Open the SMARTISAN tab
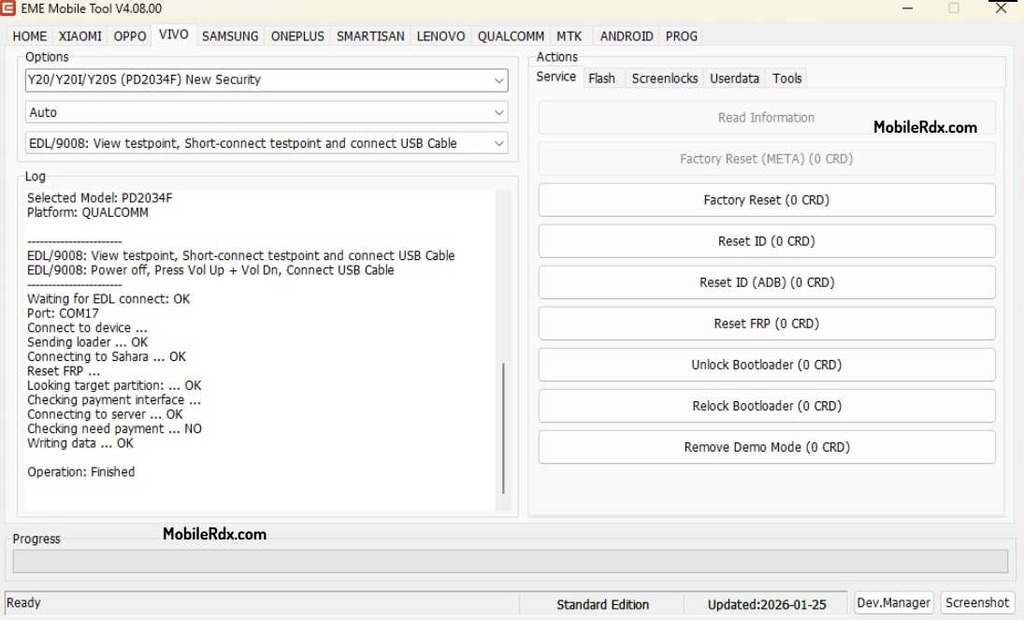 click(370, 37)
